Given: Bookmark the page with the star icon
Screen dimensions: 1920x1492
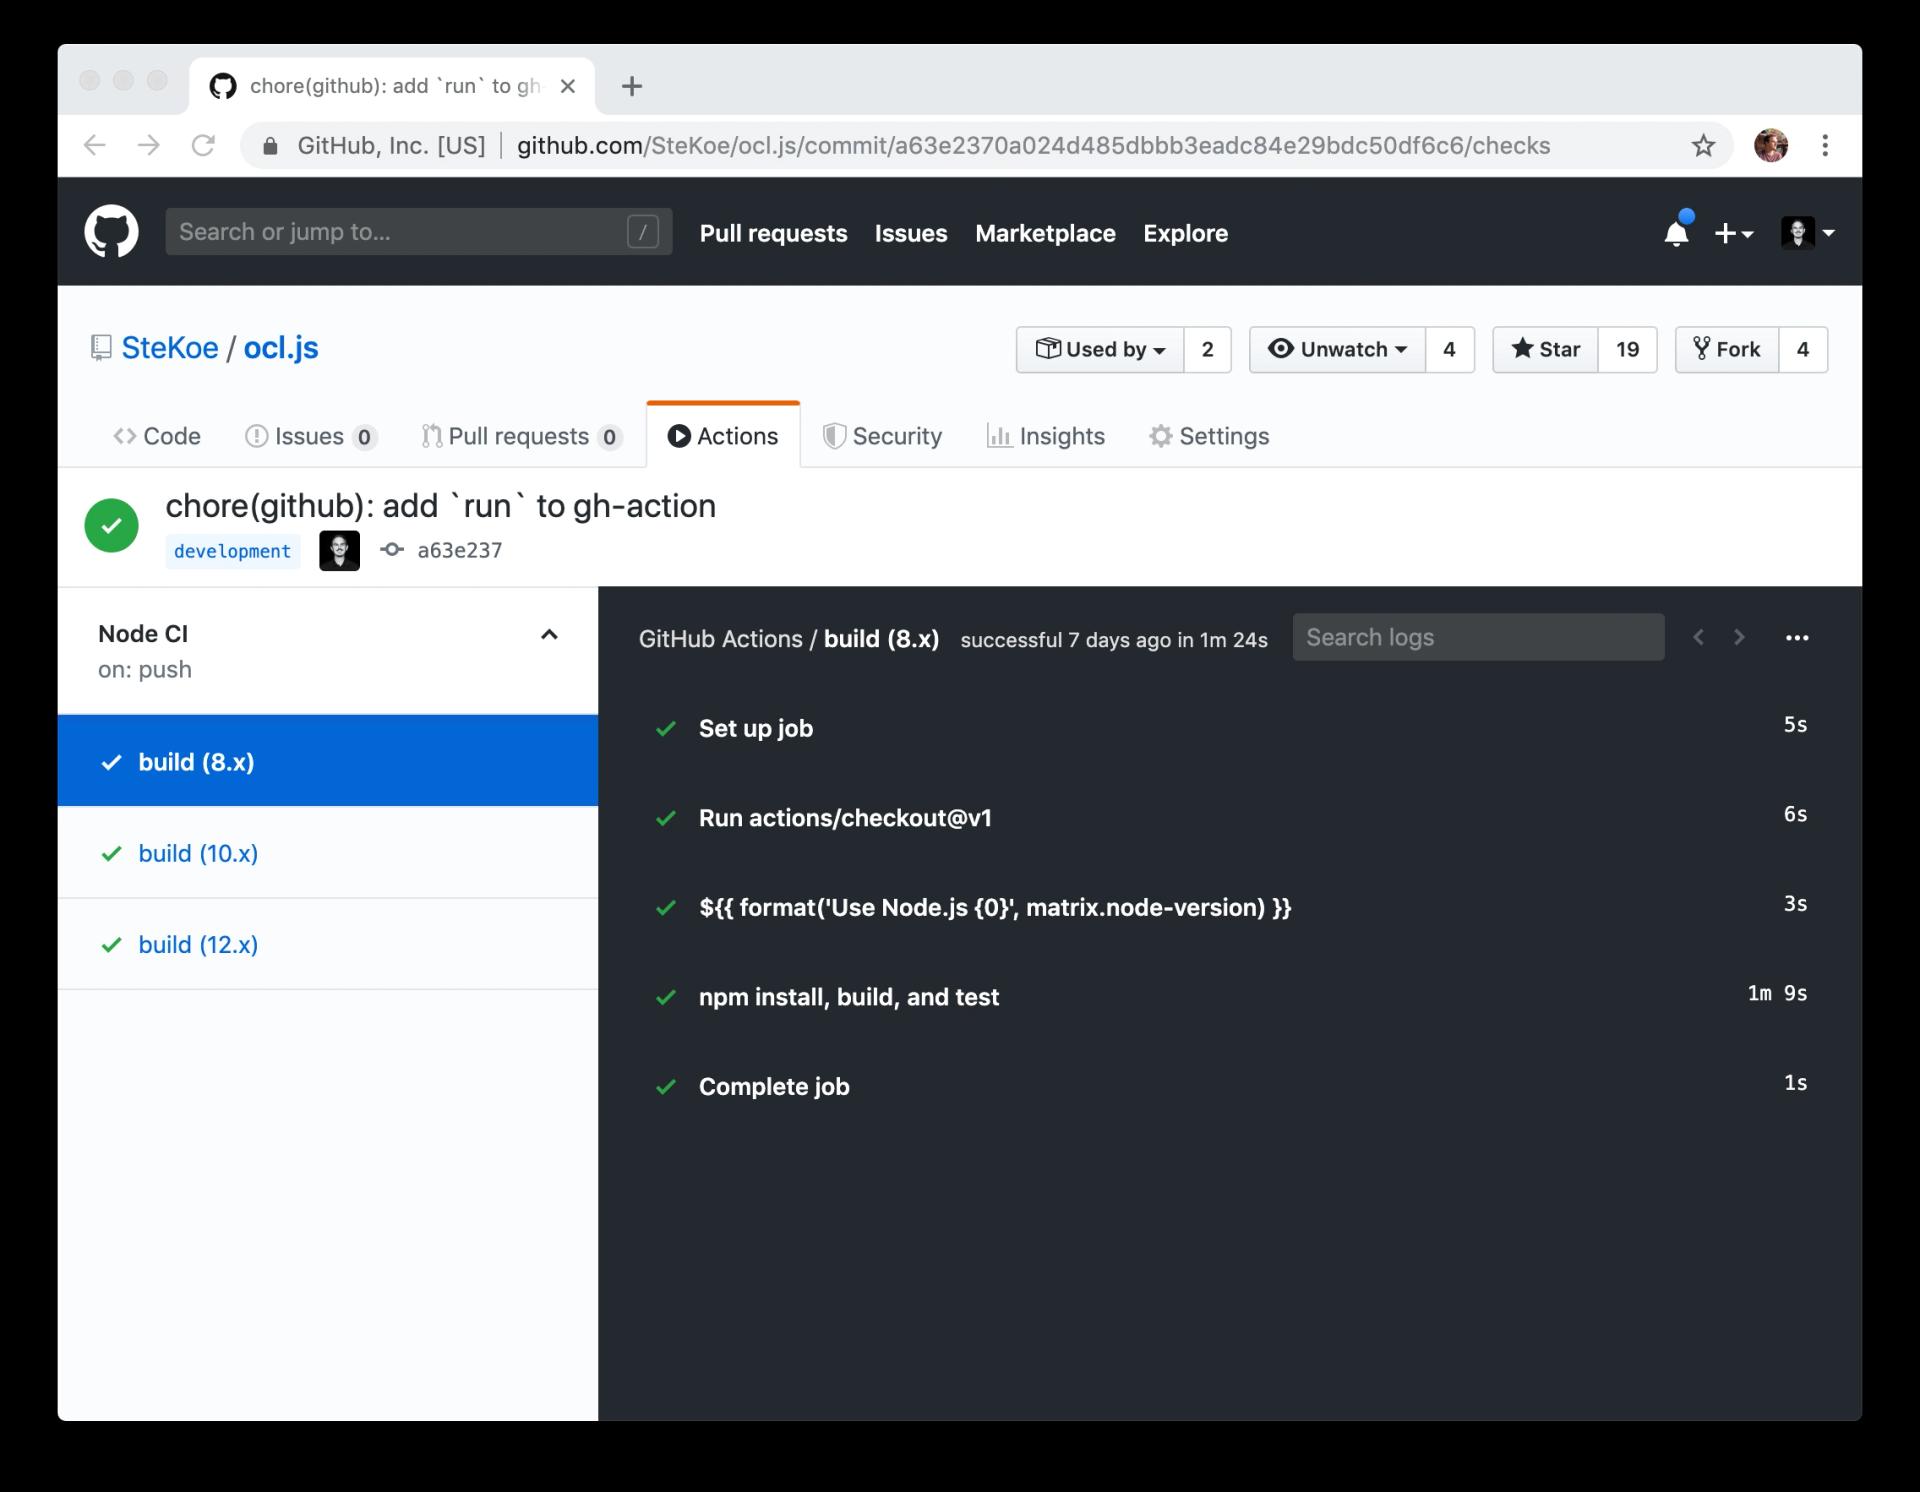Looking at the screenshot, I should click(x=1703, y=146).
